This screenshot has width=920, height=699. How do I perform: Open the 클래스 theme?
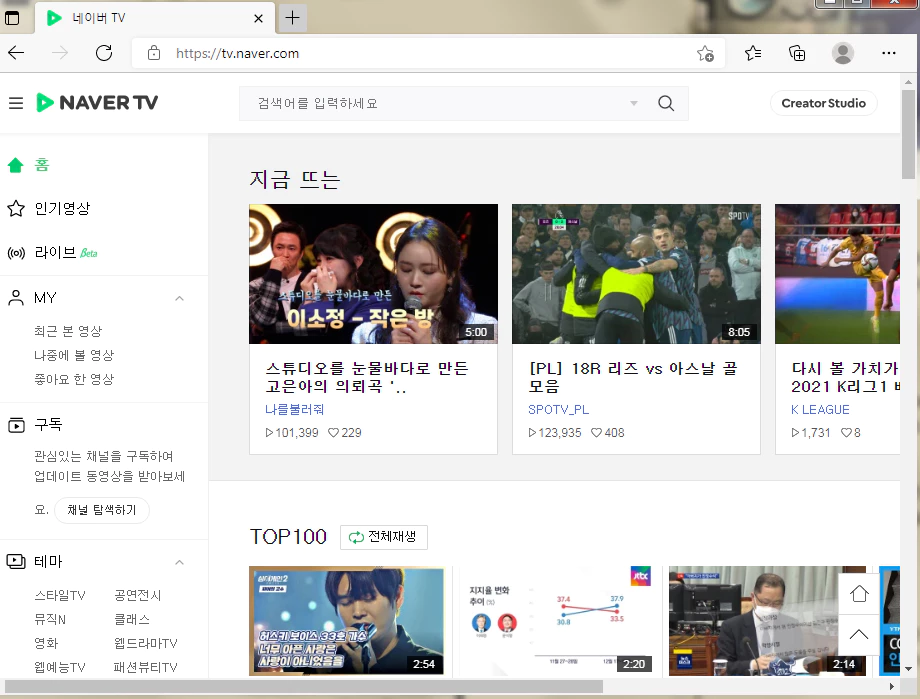click(132, 620)
